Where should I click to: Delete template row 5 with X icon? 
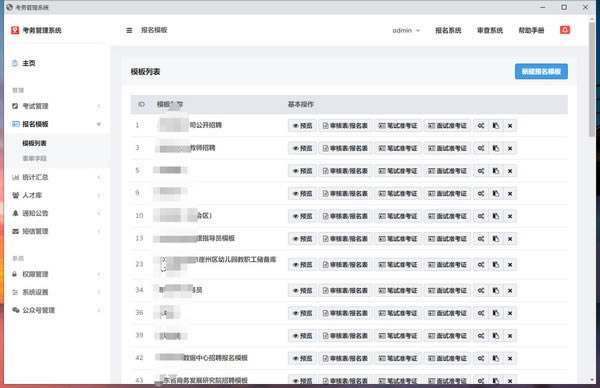510,171
